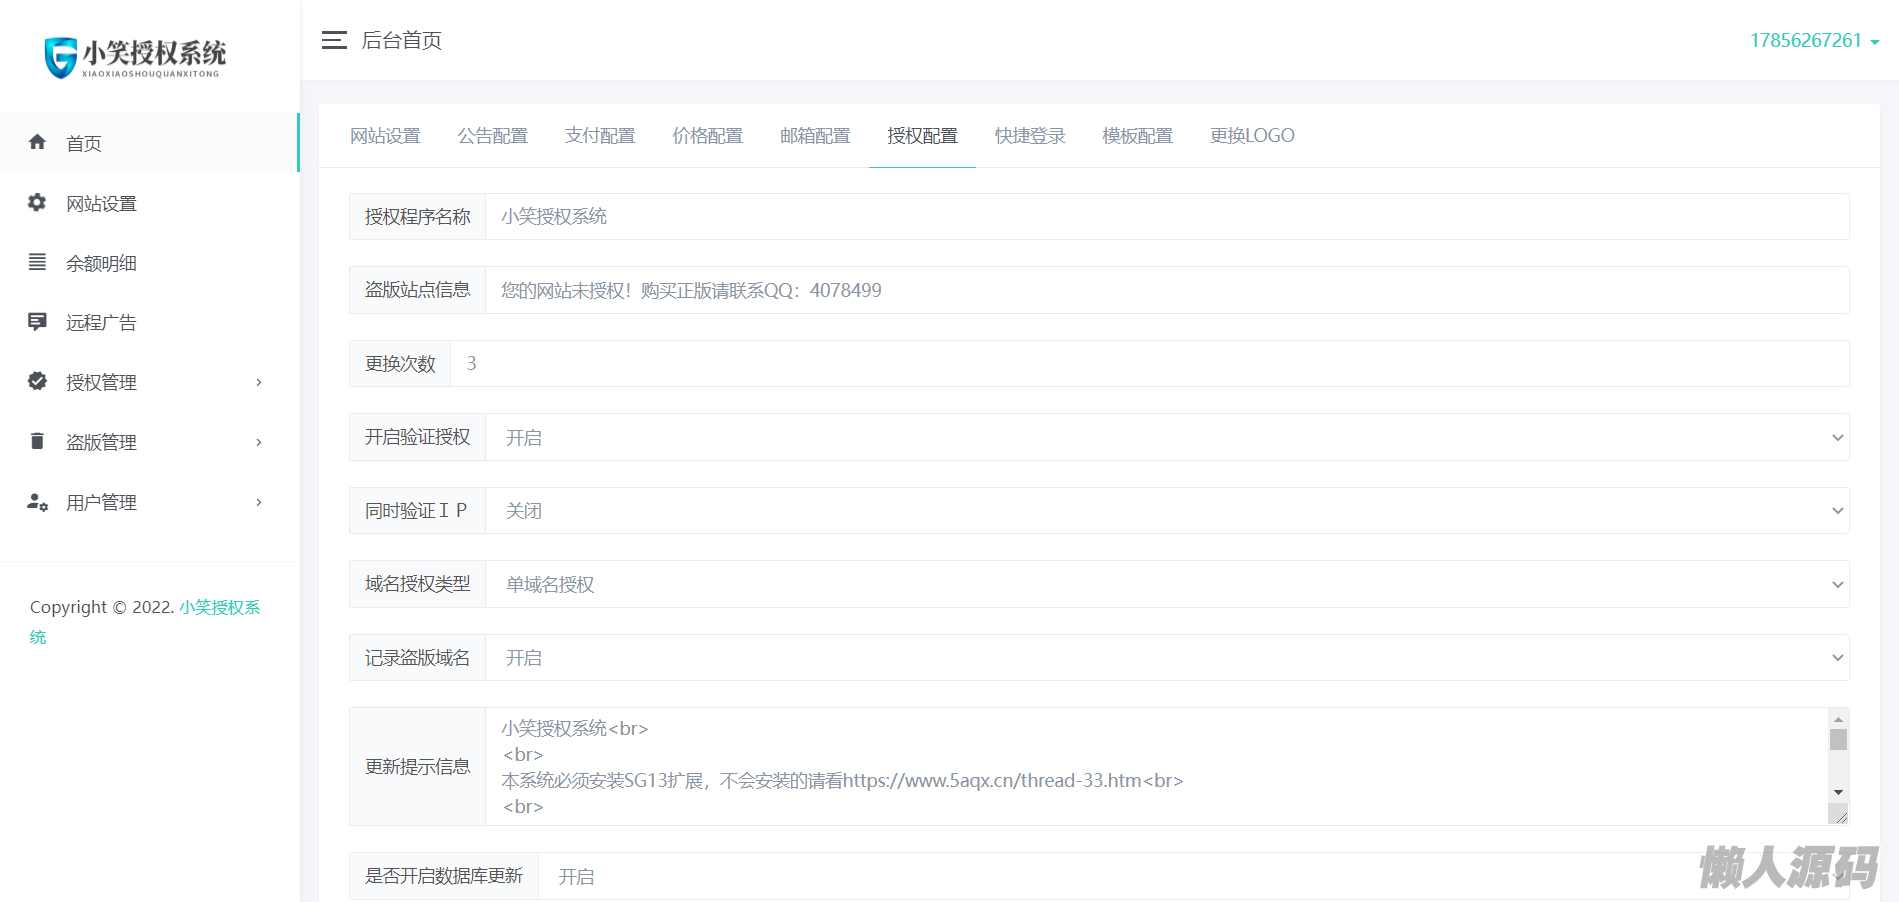Click the user-gear icon for 用户管理
The image size is (1899, 902).
[37, 502]
